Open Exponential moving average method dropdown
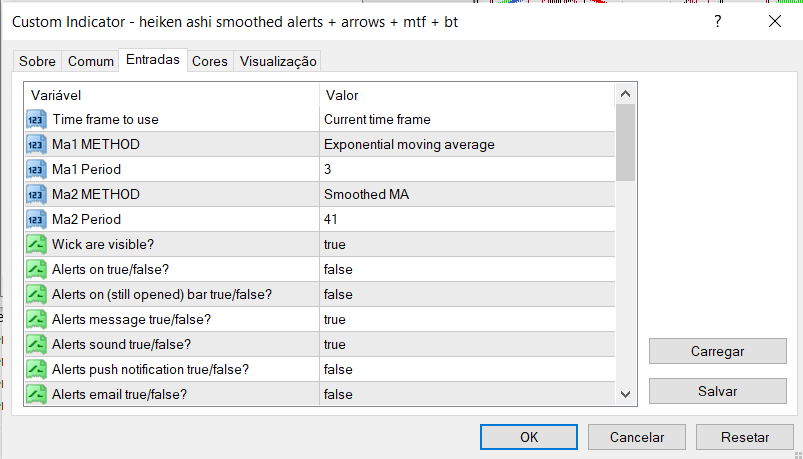 pyautogui.click(x=466, y=144)
